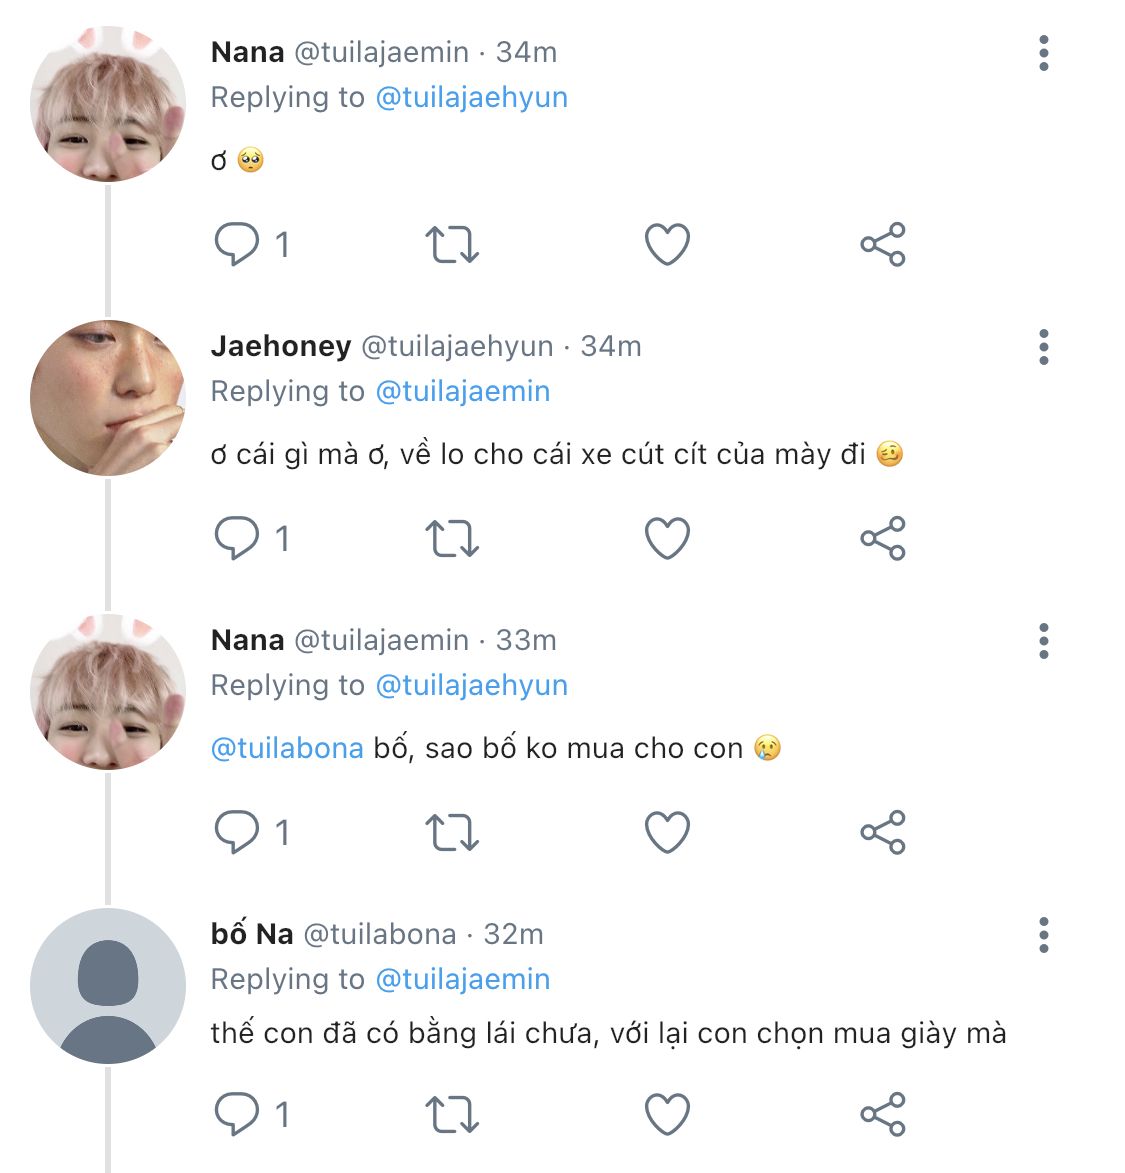The image size is (1125, 1173).
Task: Retweet Nana's 34m tweet
Action: pyautogui.click(x=452, y=244)
